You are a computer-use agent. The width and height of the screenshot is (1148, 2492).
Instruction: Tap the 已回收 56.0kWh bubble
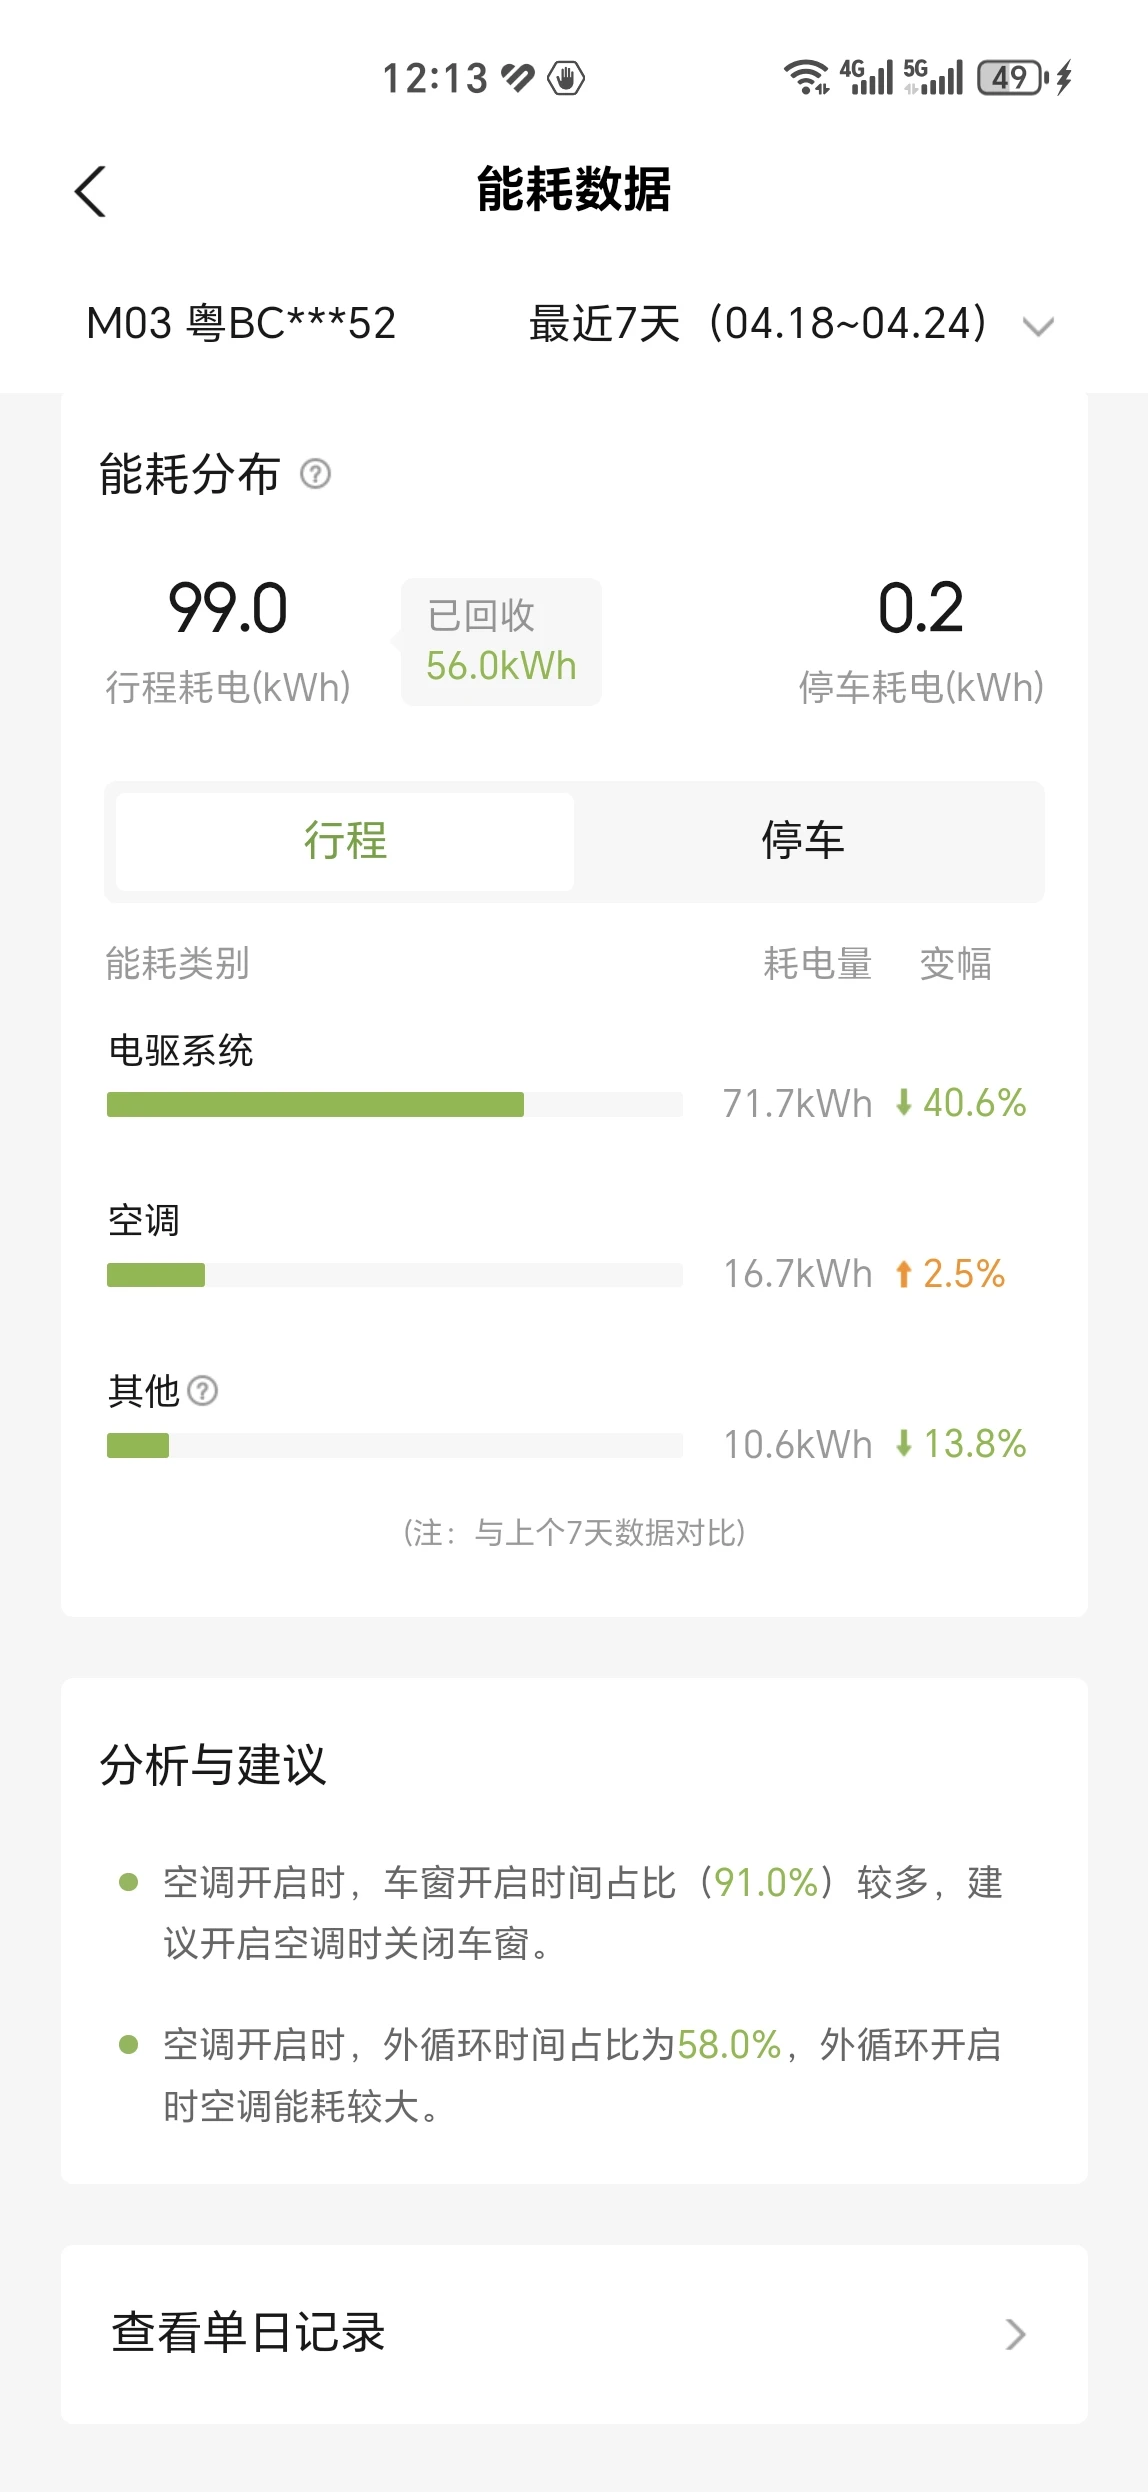point(501,642)
